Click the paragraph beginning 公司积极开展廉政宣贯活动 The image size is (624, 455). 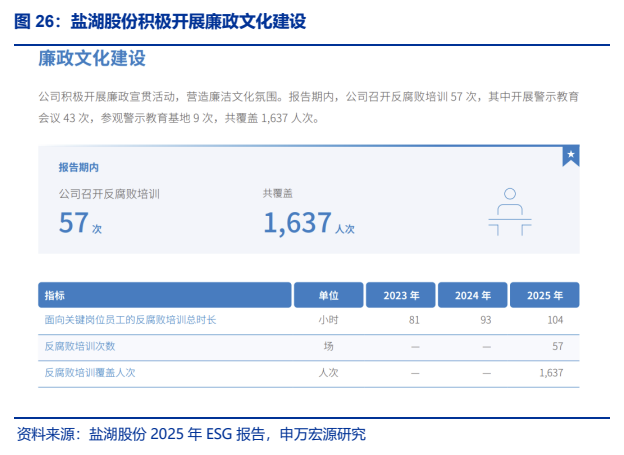point(308,107)
